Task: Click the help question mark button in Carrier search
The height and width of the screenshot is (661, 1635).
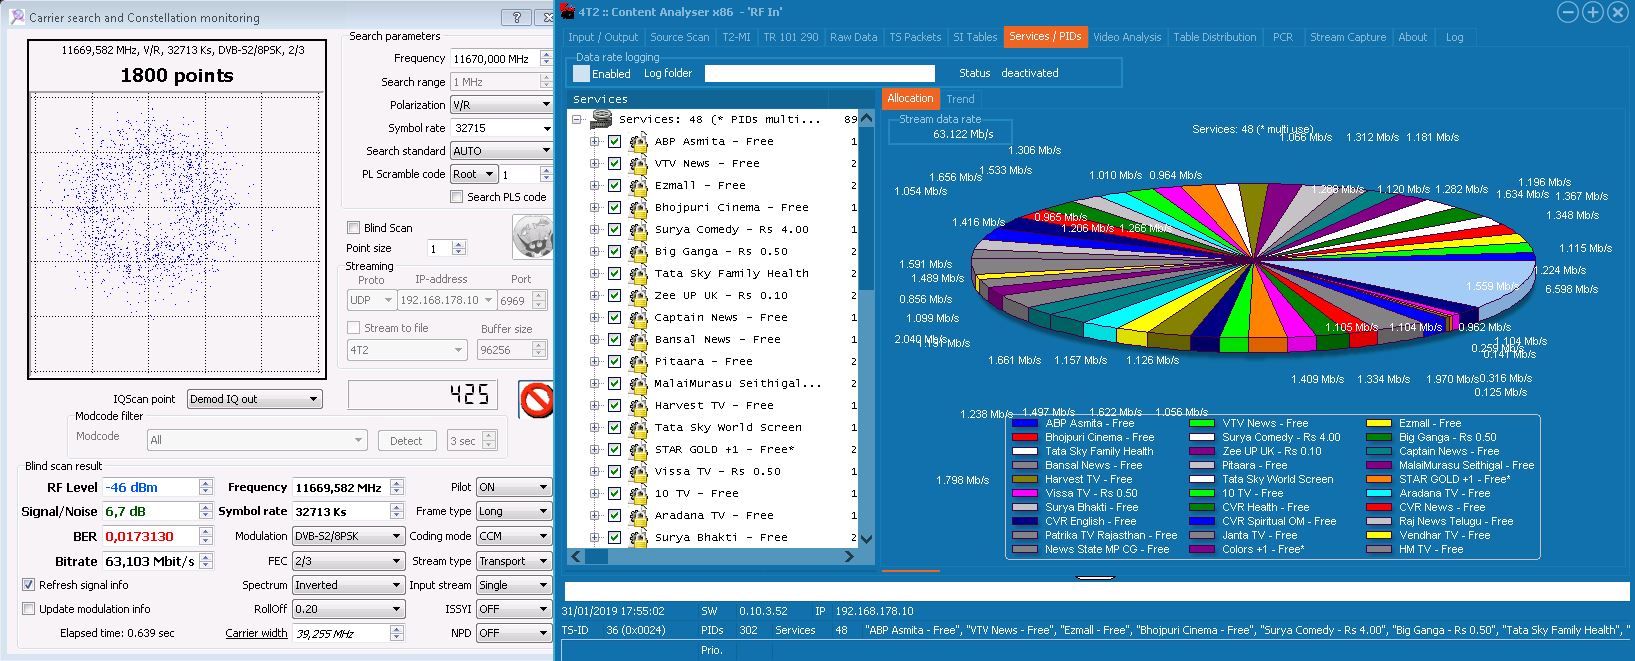Action: click(516, 17)
